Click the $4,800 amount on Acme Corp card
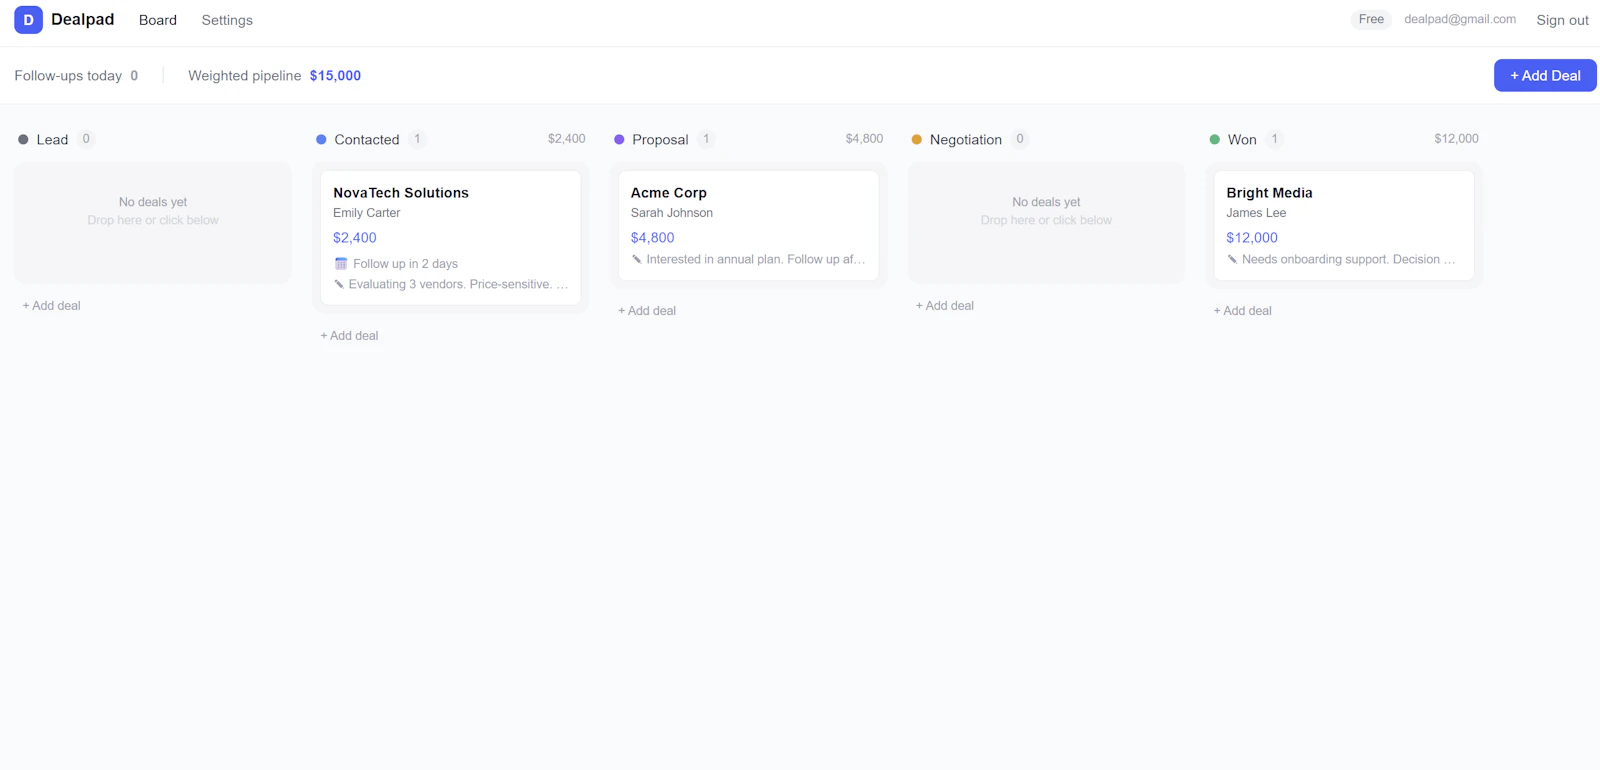Screen dimensions: 1600x770 653,238
